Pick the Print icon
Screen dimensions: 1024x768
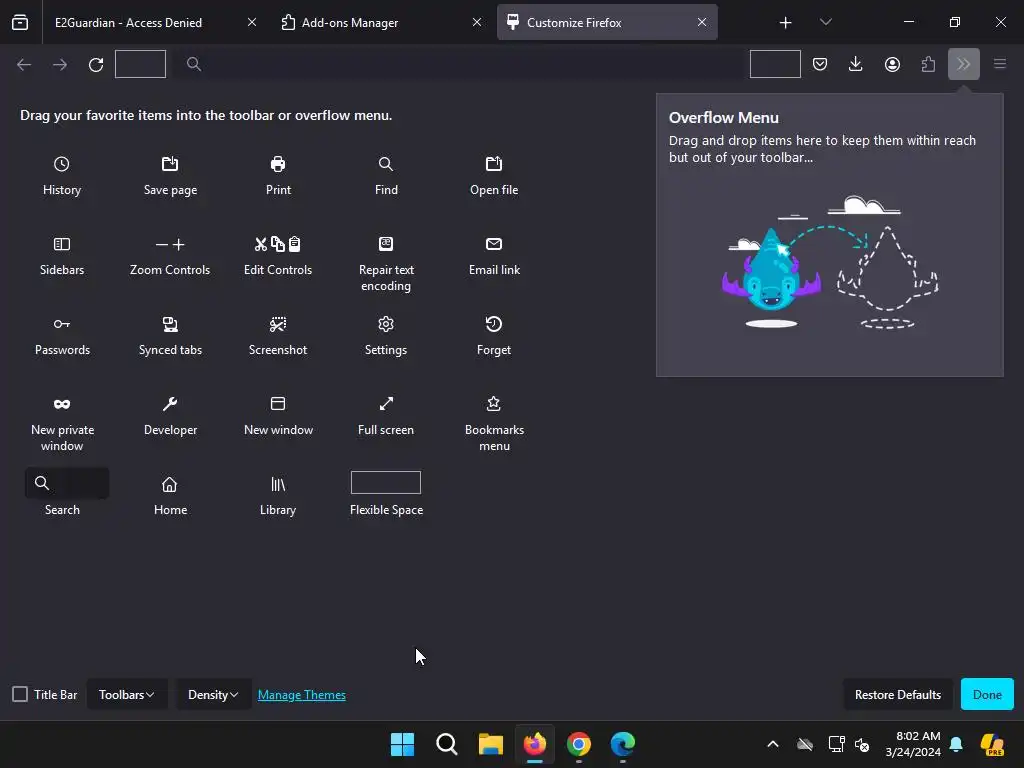coord(278,164)
